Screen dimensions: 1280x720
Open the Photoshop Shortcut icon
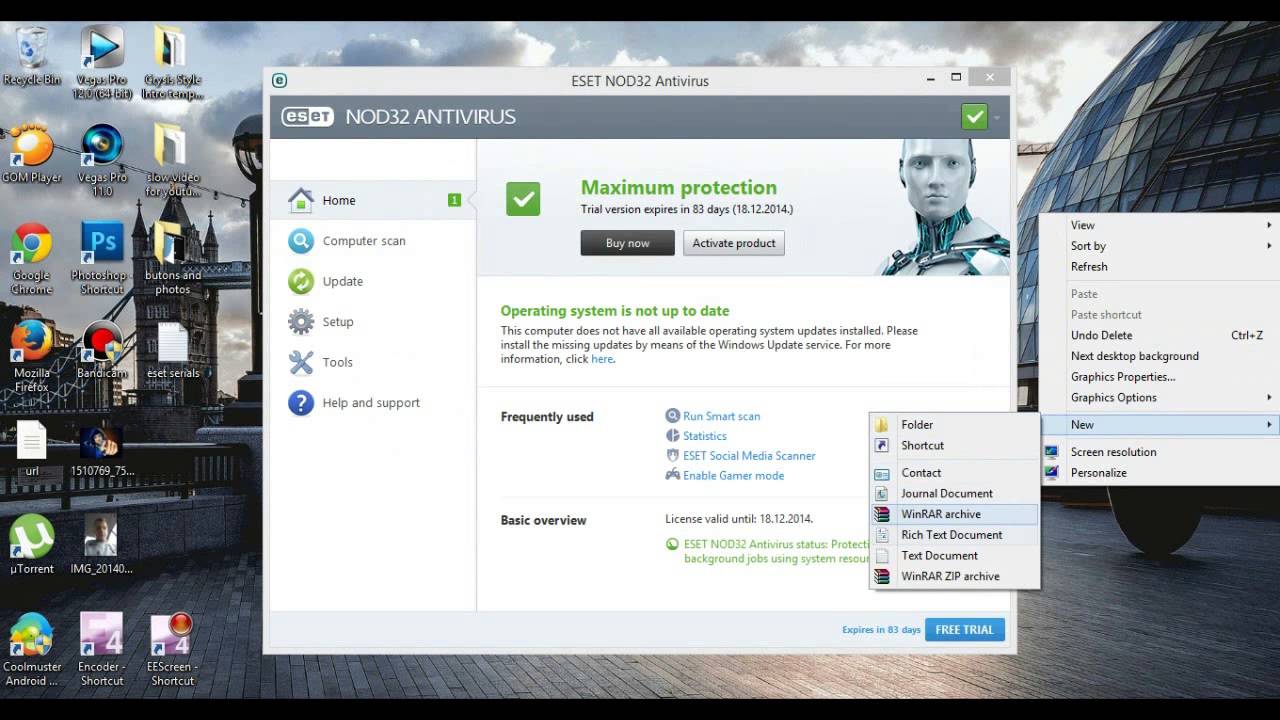(x=102, y=258)
